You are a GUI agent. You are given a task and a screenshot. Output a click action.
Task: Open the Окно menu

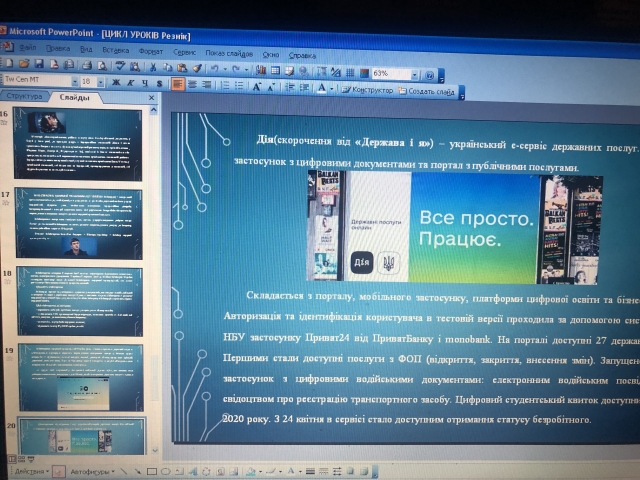coord(271,55)
